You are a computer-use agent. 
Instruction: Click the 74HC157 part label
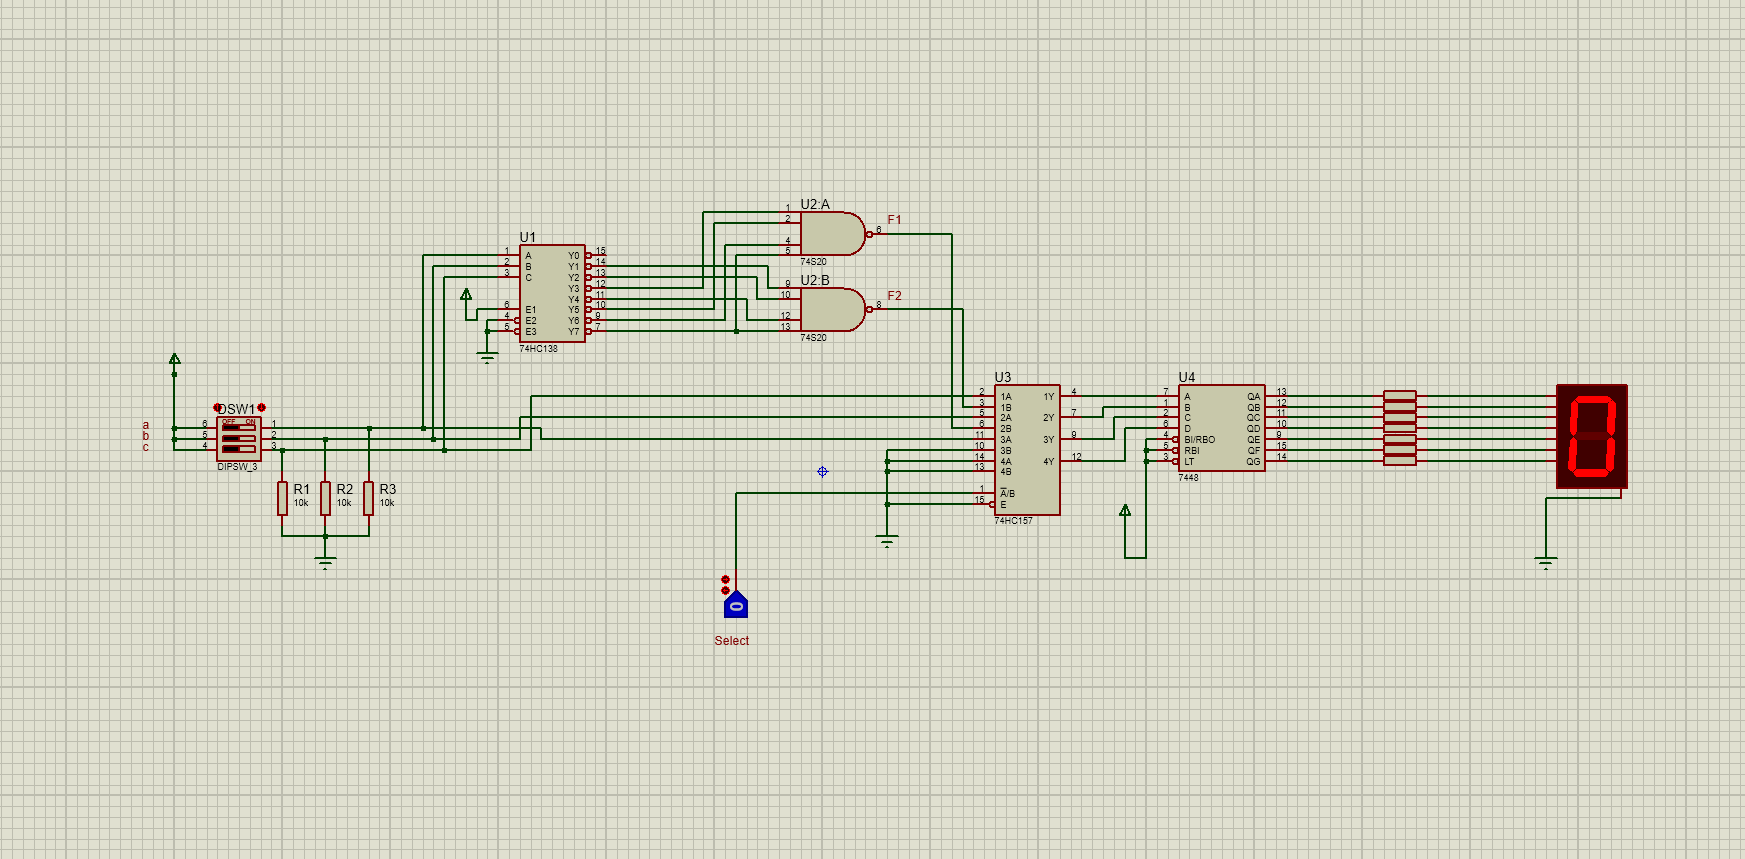[1013, 521]
